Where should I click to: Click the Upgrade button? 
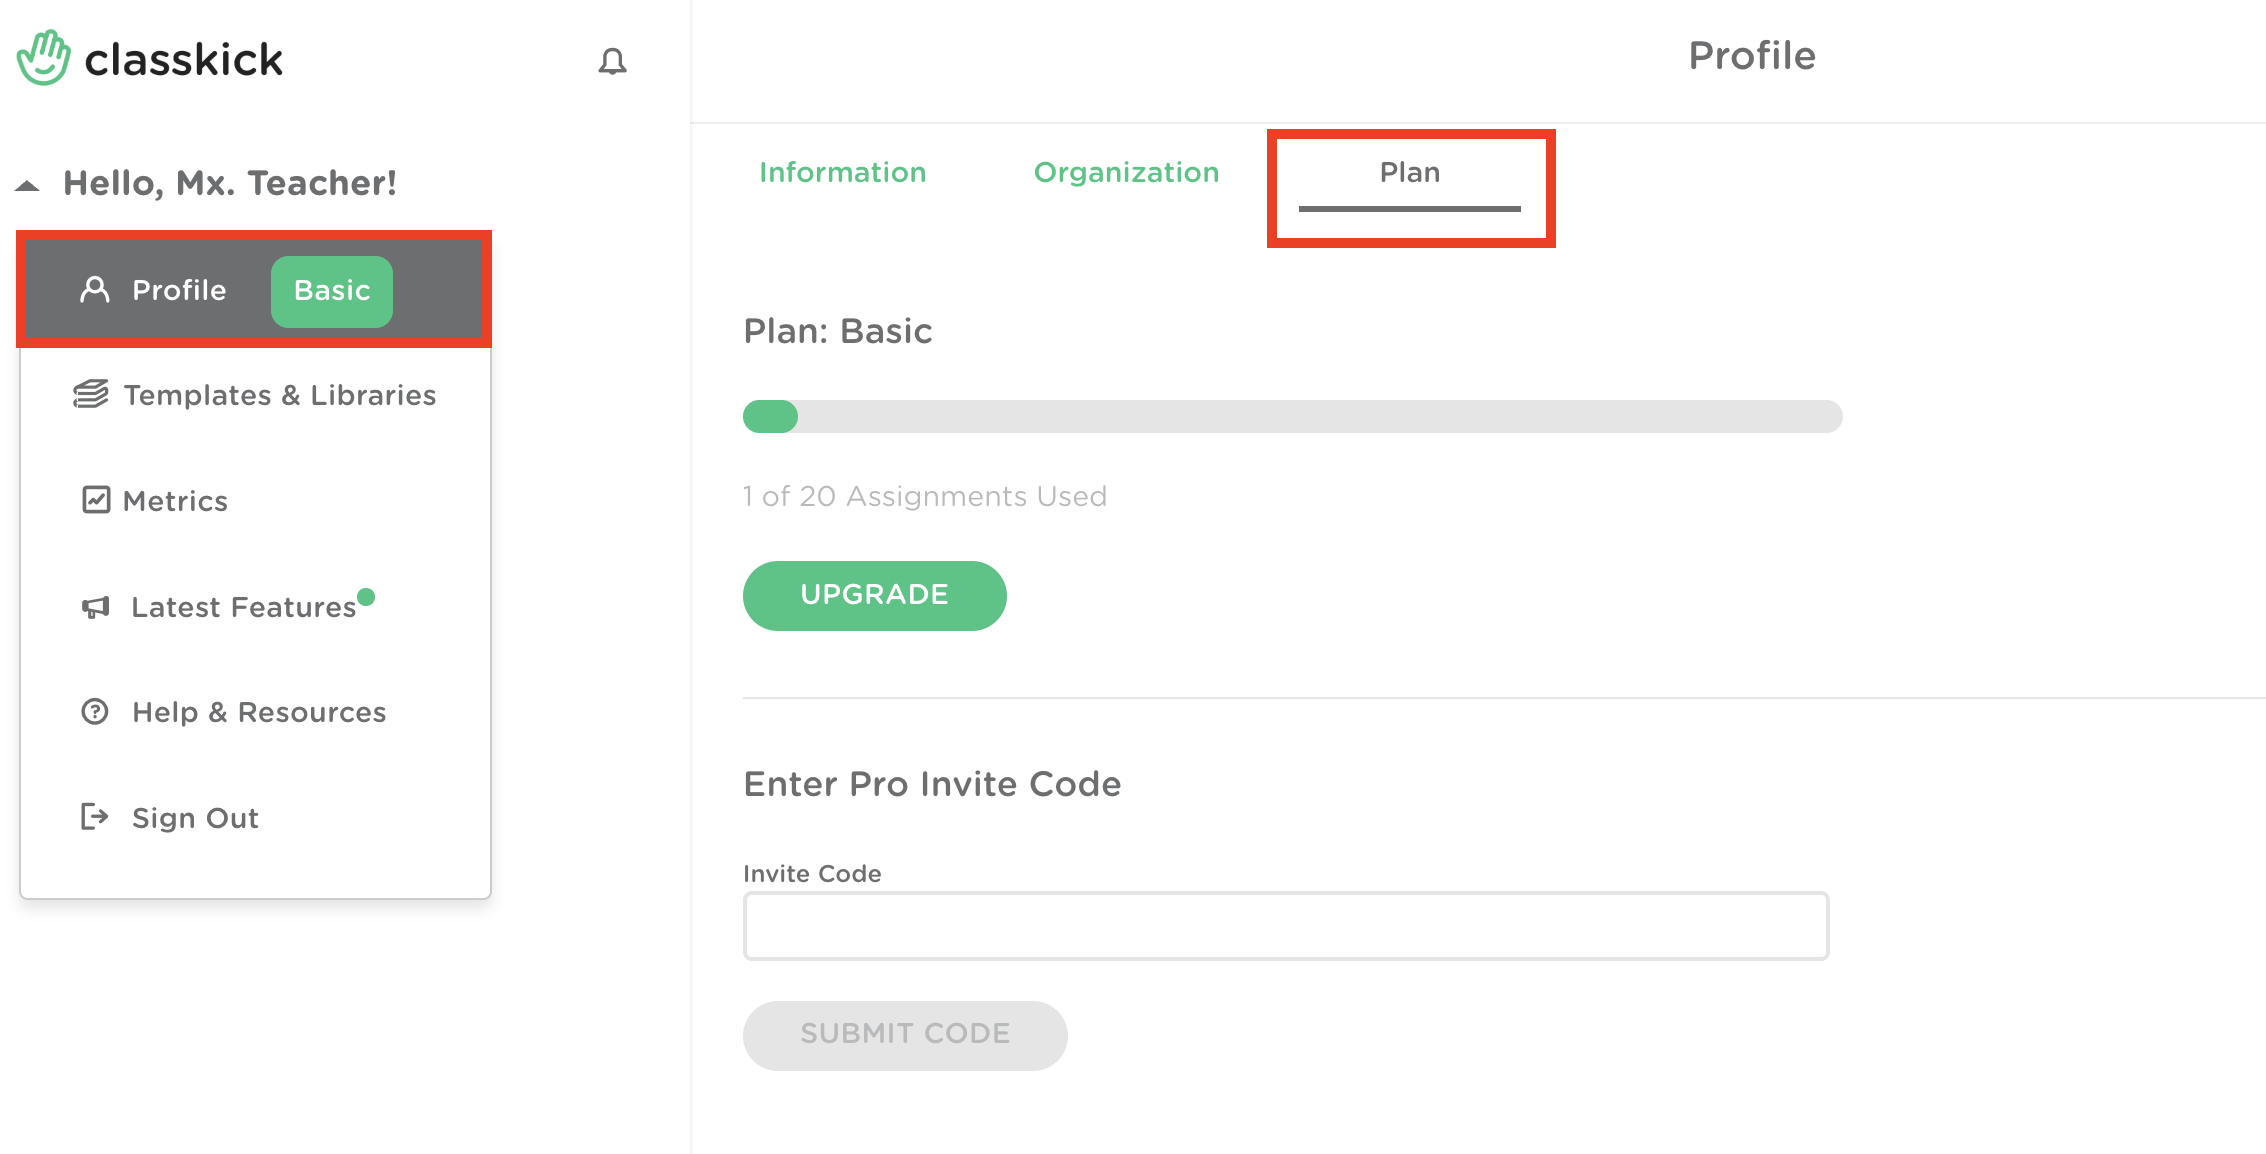pos(873,595)
